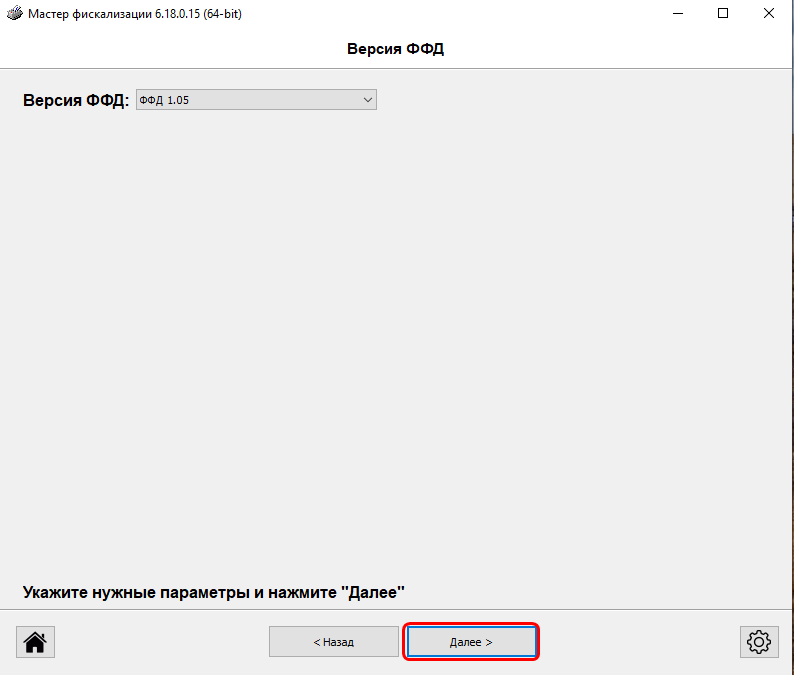Click the home icon button
This screenshot has height=675, width=794.
pos(35,642)
